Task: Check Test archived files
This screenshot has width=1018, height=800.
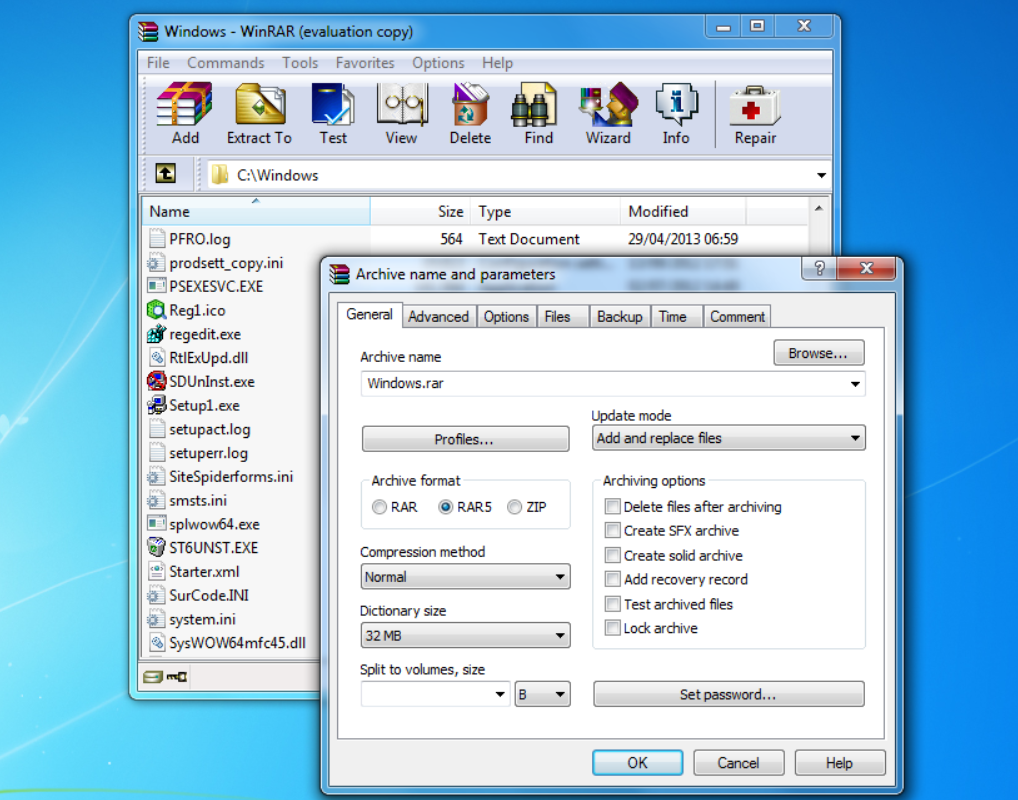Action: [612, 604]
